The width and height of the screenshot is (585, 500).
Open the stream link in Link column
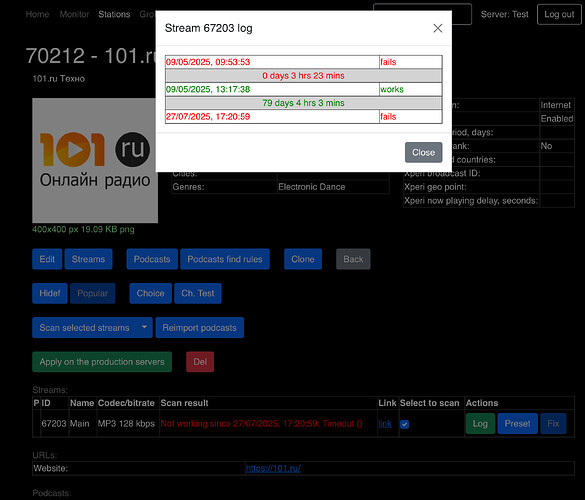pyautogui.click(x=385, y=424)
